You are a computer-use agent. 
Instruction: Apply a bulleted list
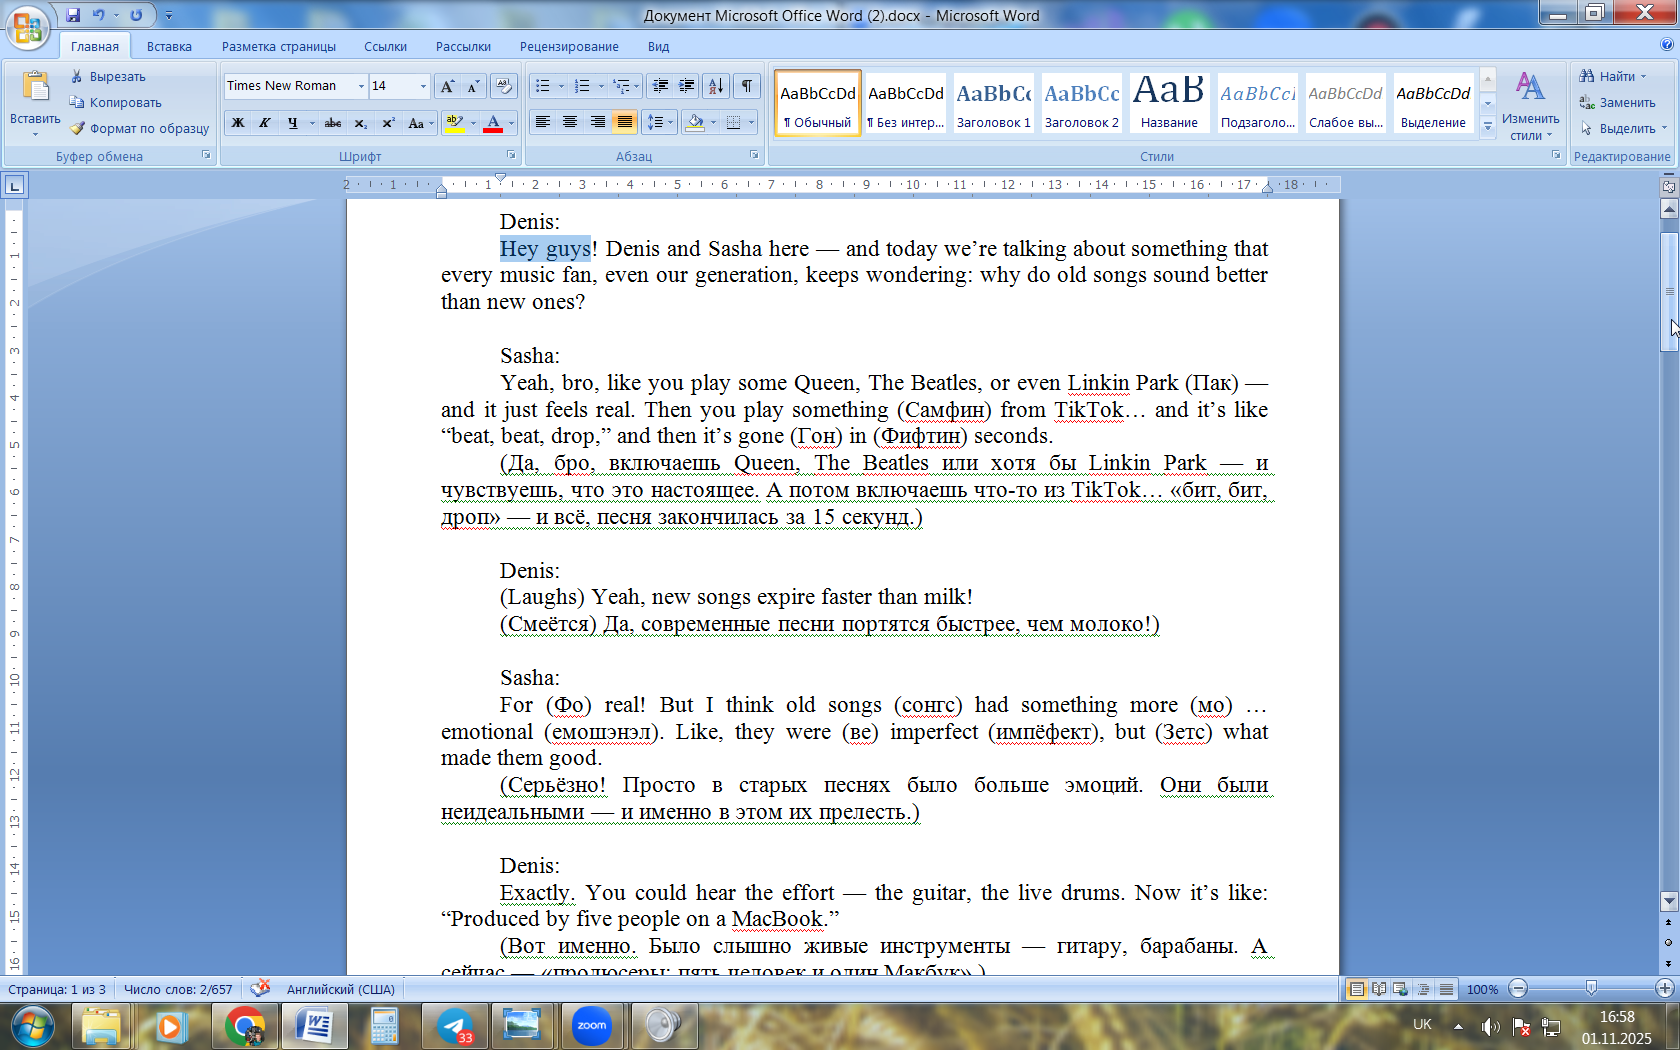click(x=543, y=86)
